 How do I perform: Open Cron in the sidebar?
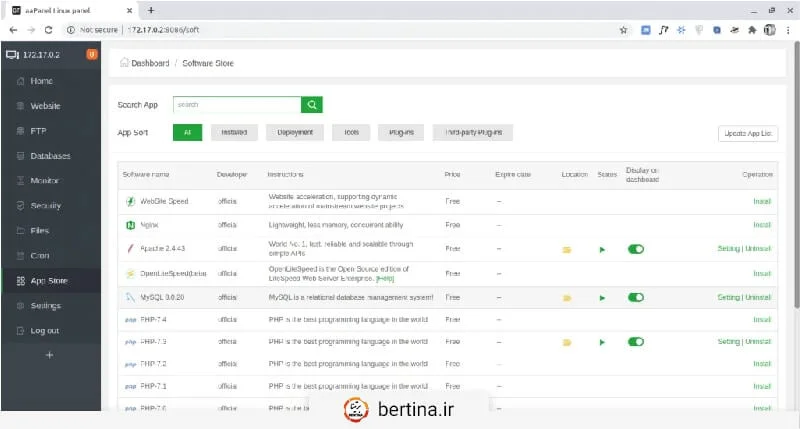(51, 256)
